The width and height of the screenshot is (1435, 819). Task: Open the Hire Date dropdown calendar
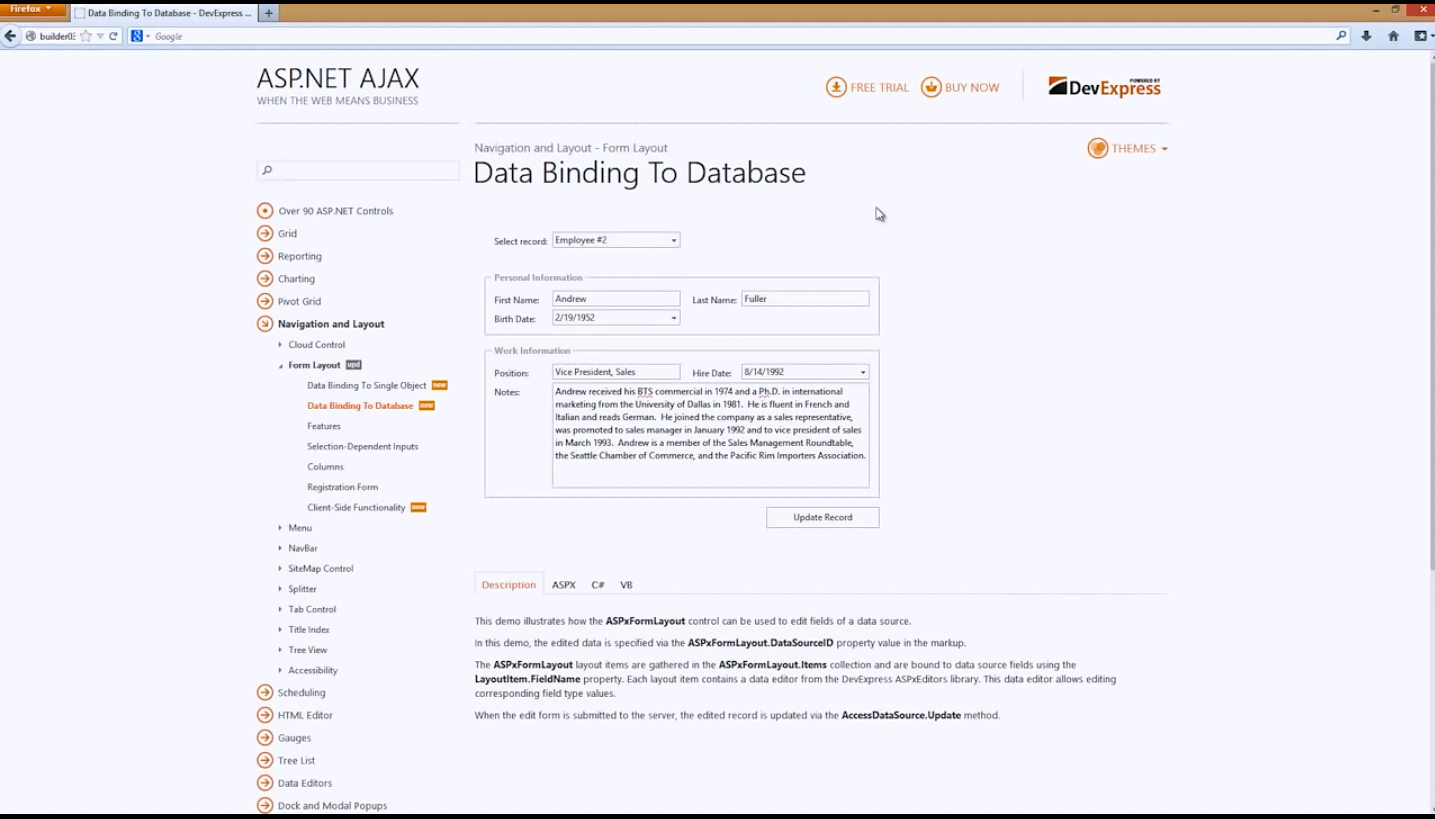point(863,372)
